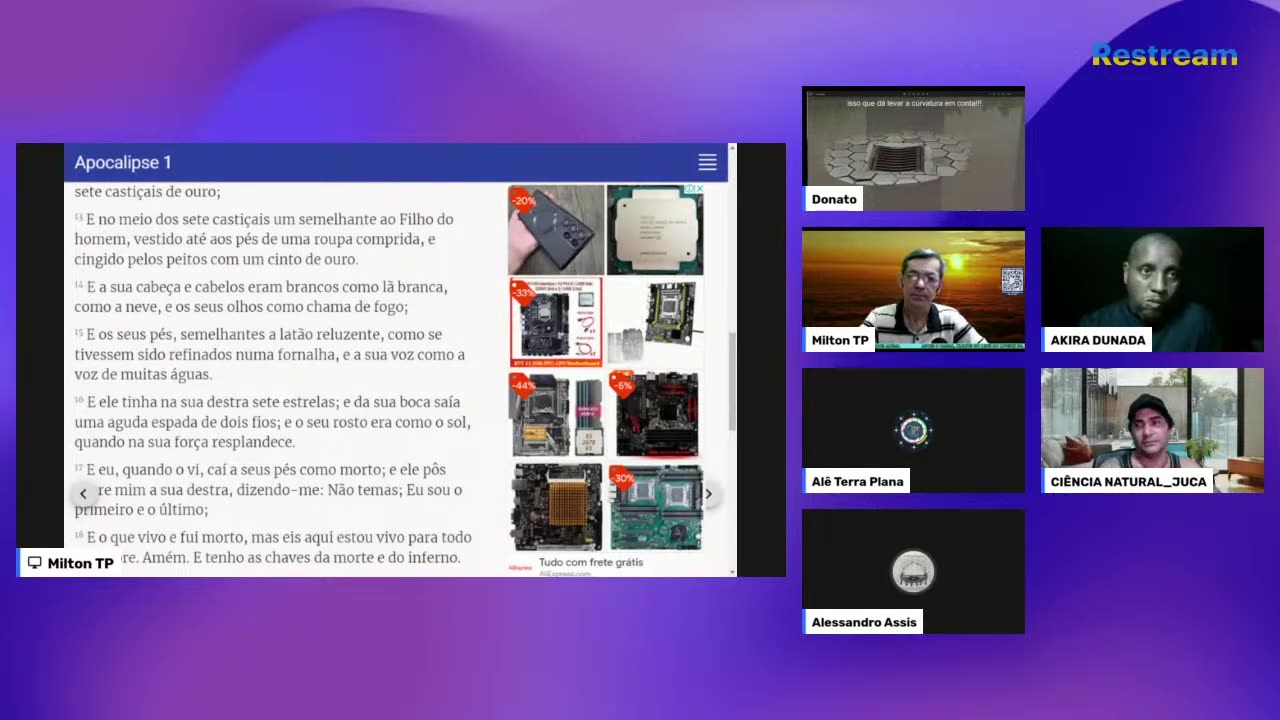This screenshot has height=720, width=1280.
Task: Select the CIÊNCIA NATURAL_JUCA video tile
Action: tap(1152, 430)
